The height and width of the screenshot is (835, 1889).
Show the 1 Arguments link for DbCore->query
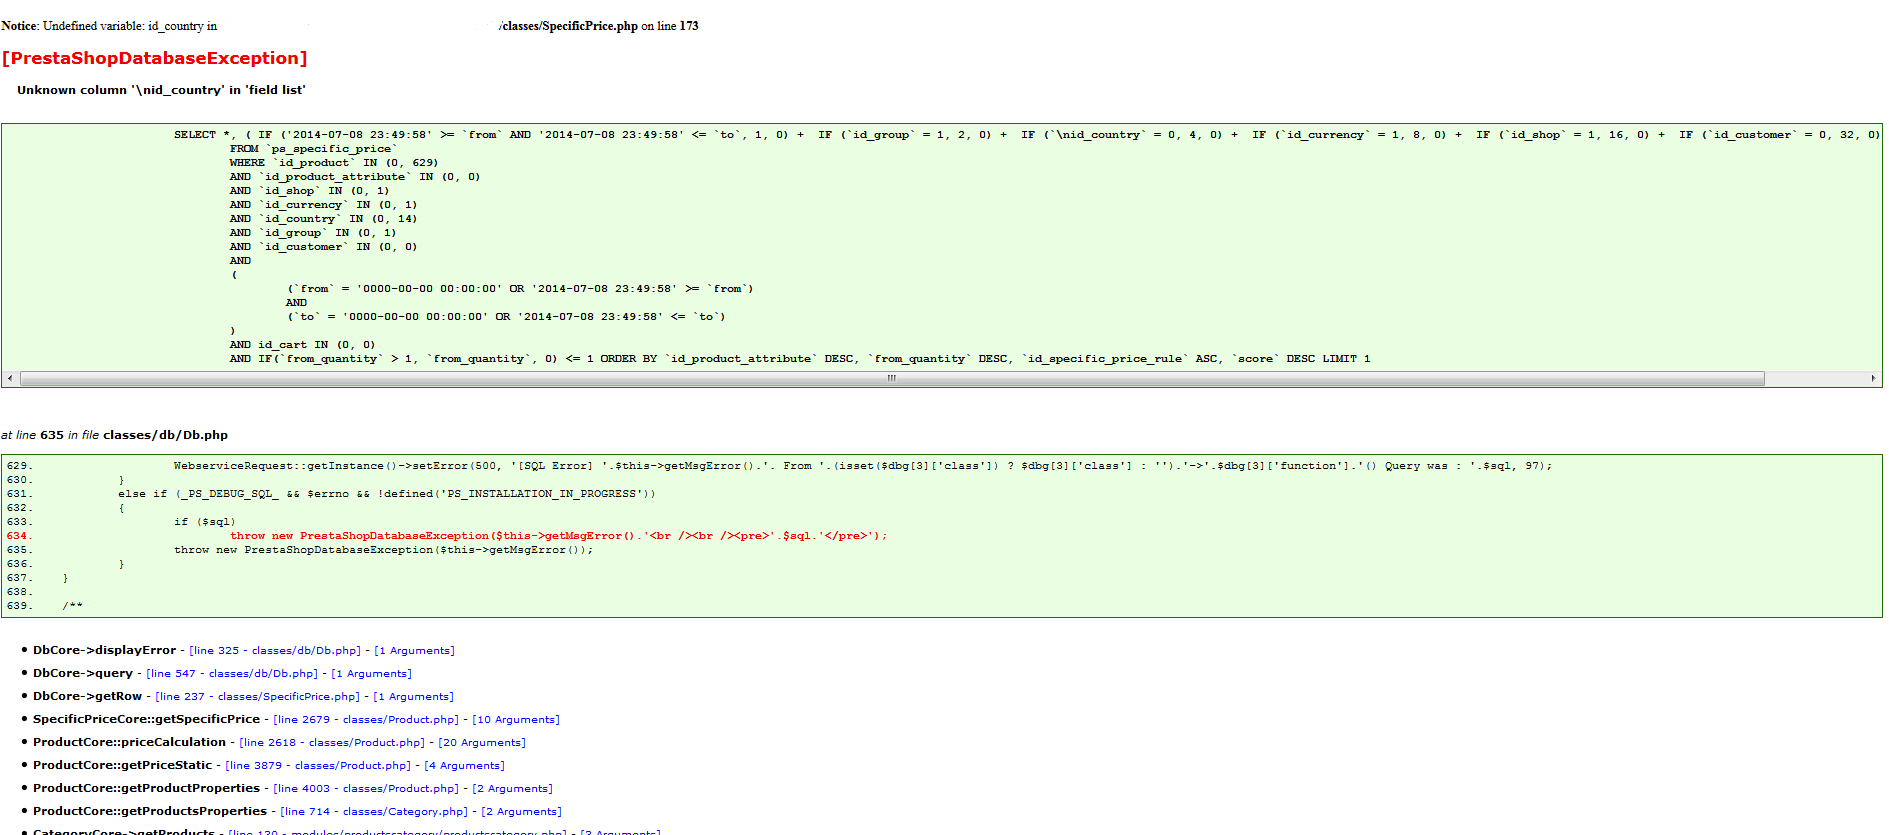pyautogui.click(x=371, y=673)
